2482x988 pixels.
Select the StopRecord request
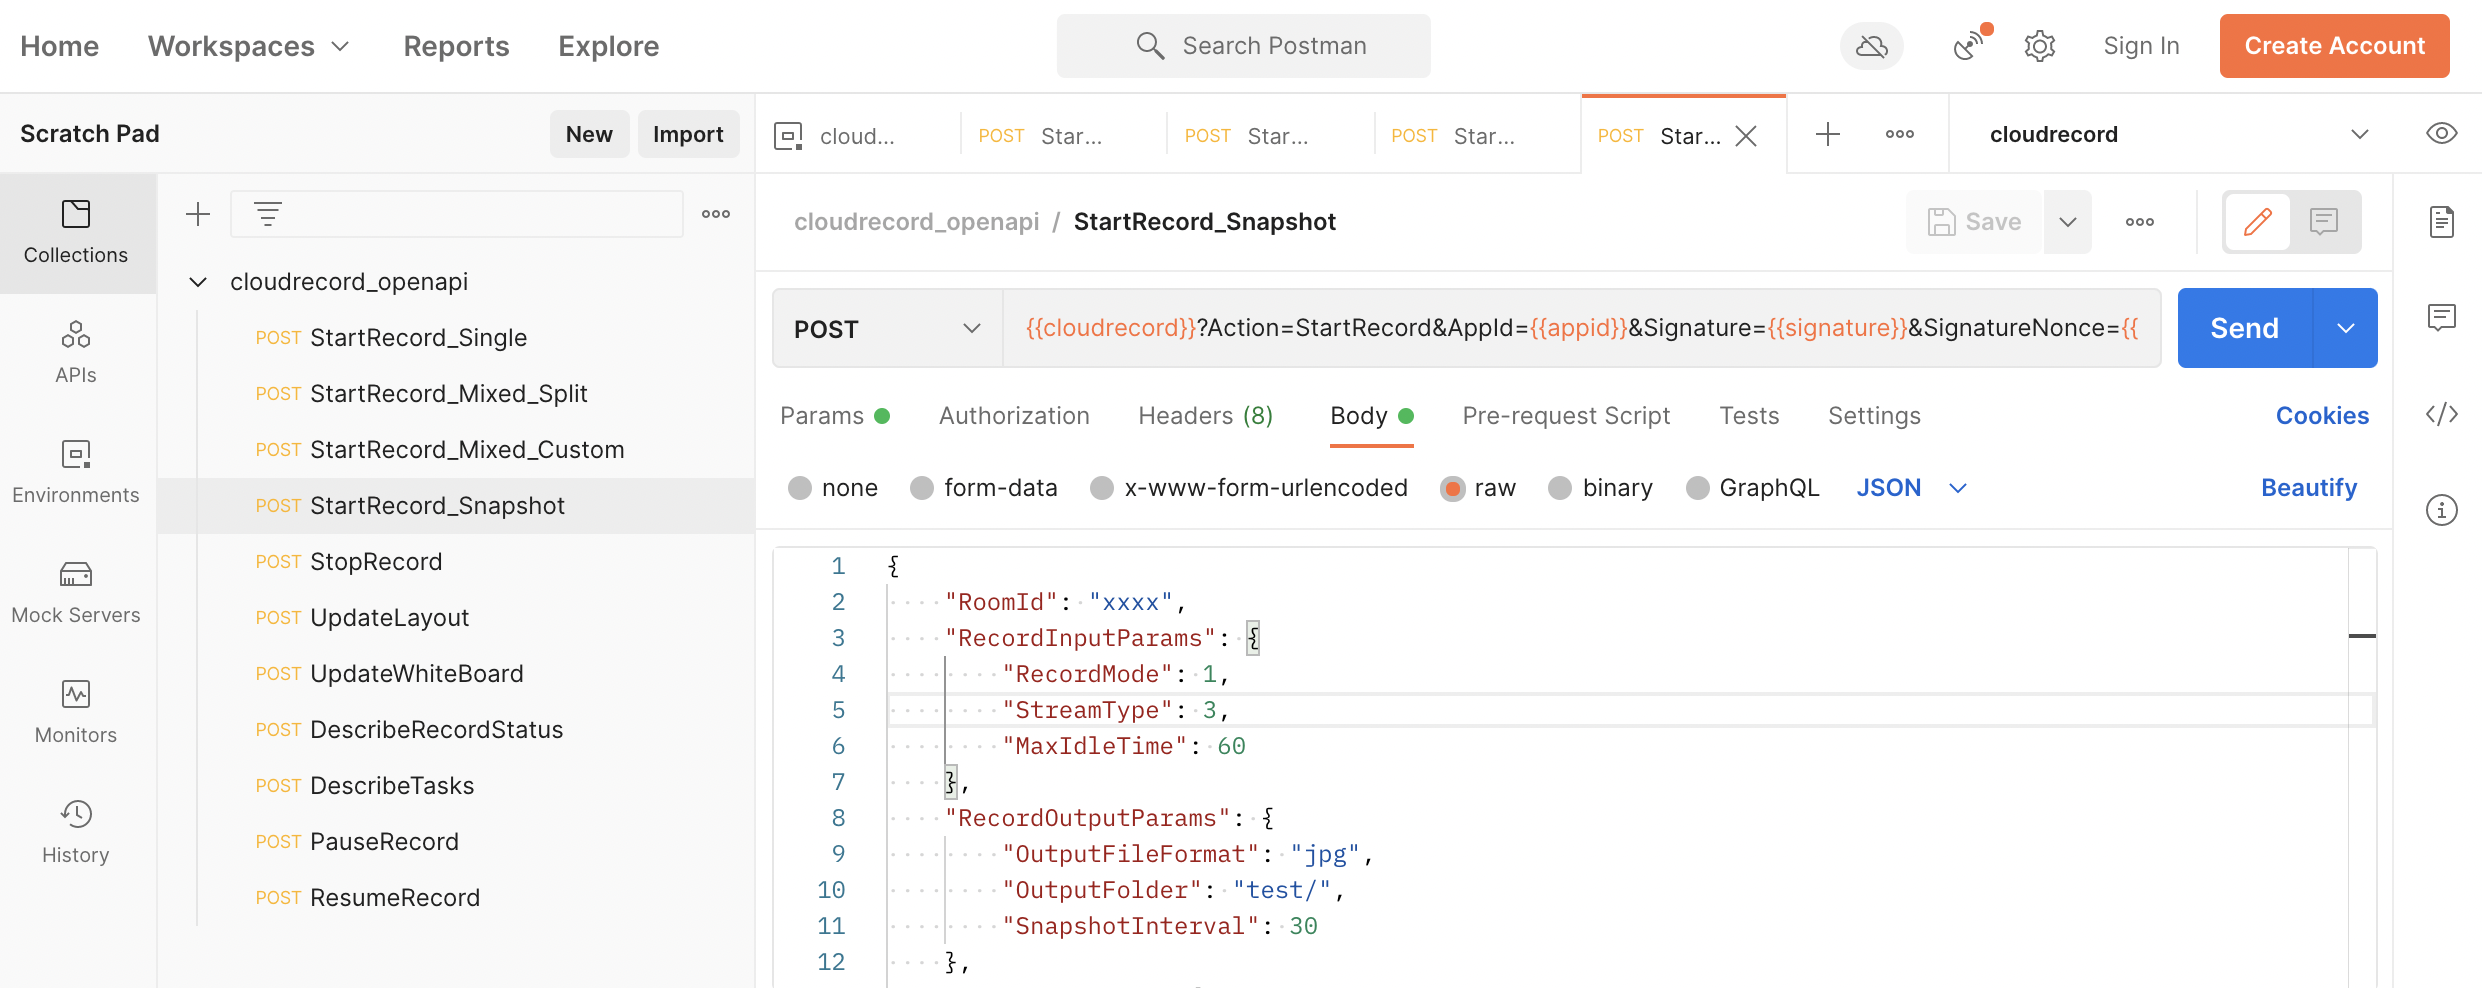456,562
